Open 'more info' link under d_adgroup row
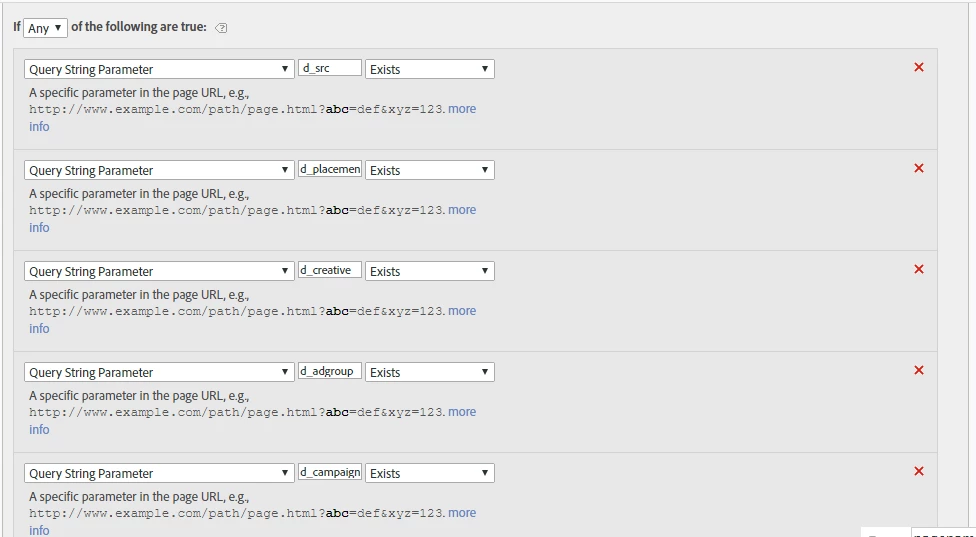Screen dimensions: 976x537 [462, 412]
